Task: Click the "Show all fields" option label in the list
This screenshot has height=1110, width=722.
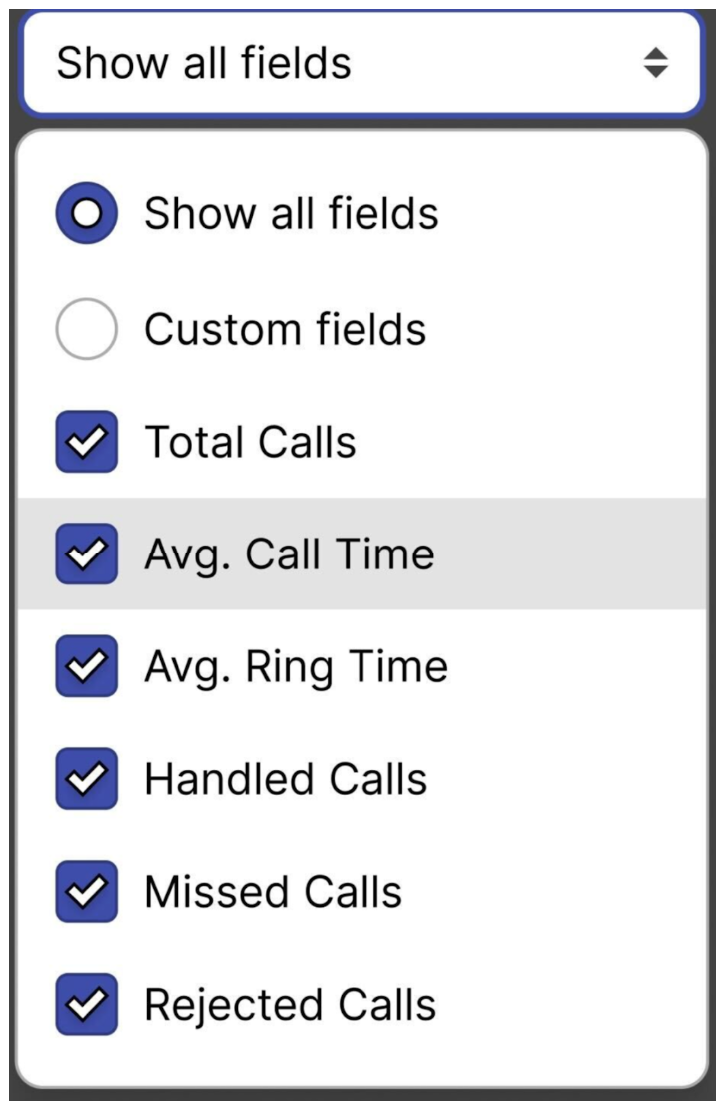Action: pos(291,214)
